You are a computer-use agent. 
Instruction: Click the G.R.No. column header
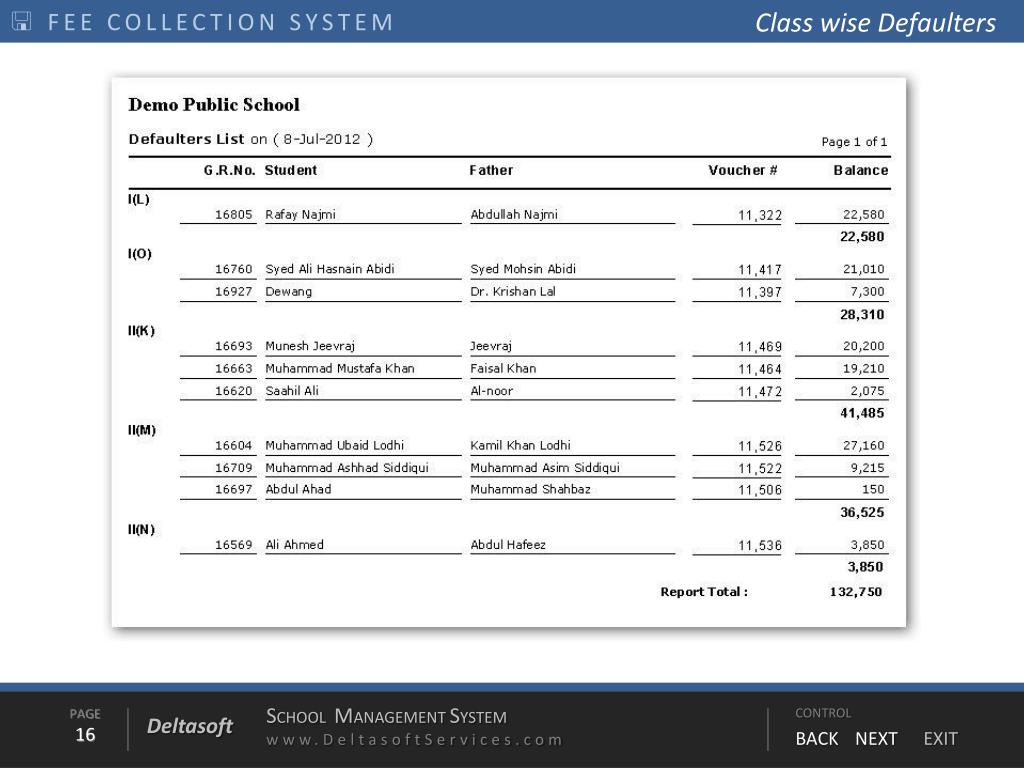click(x=229, y=171)
